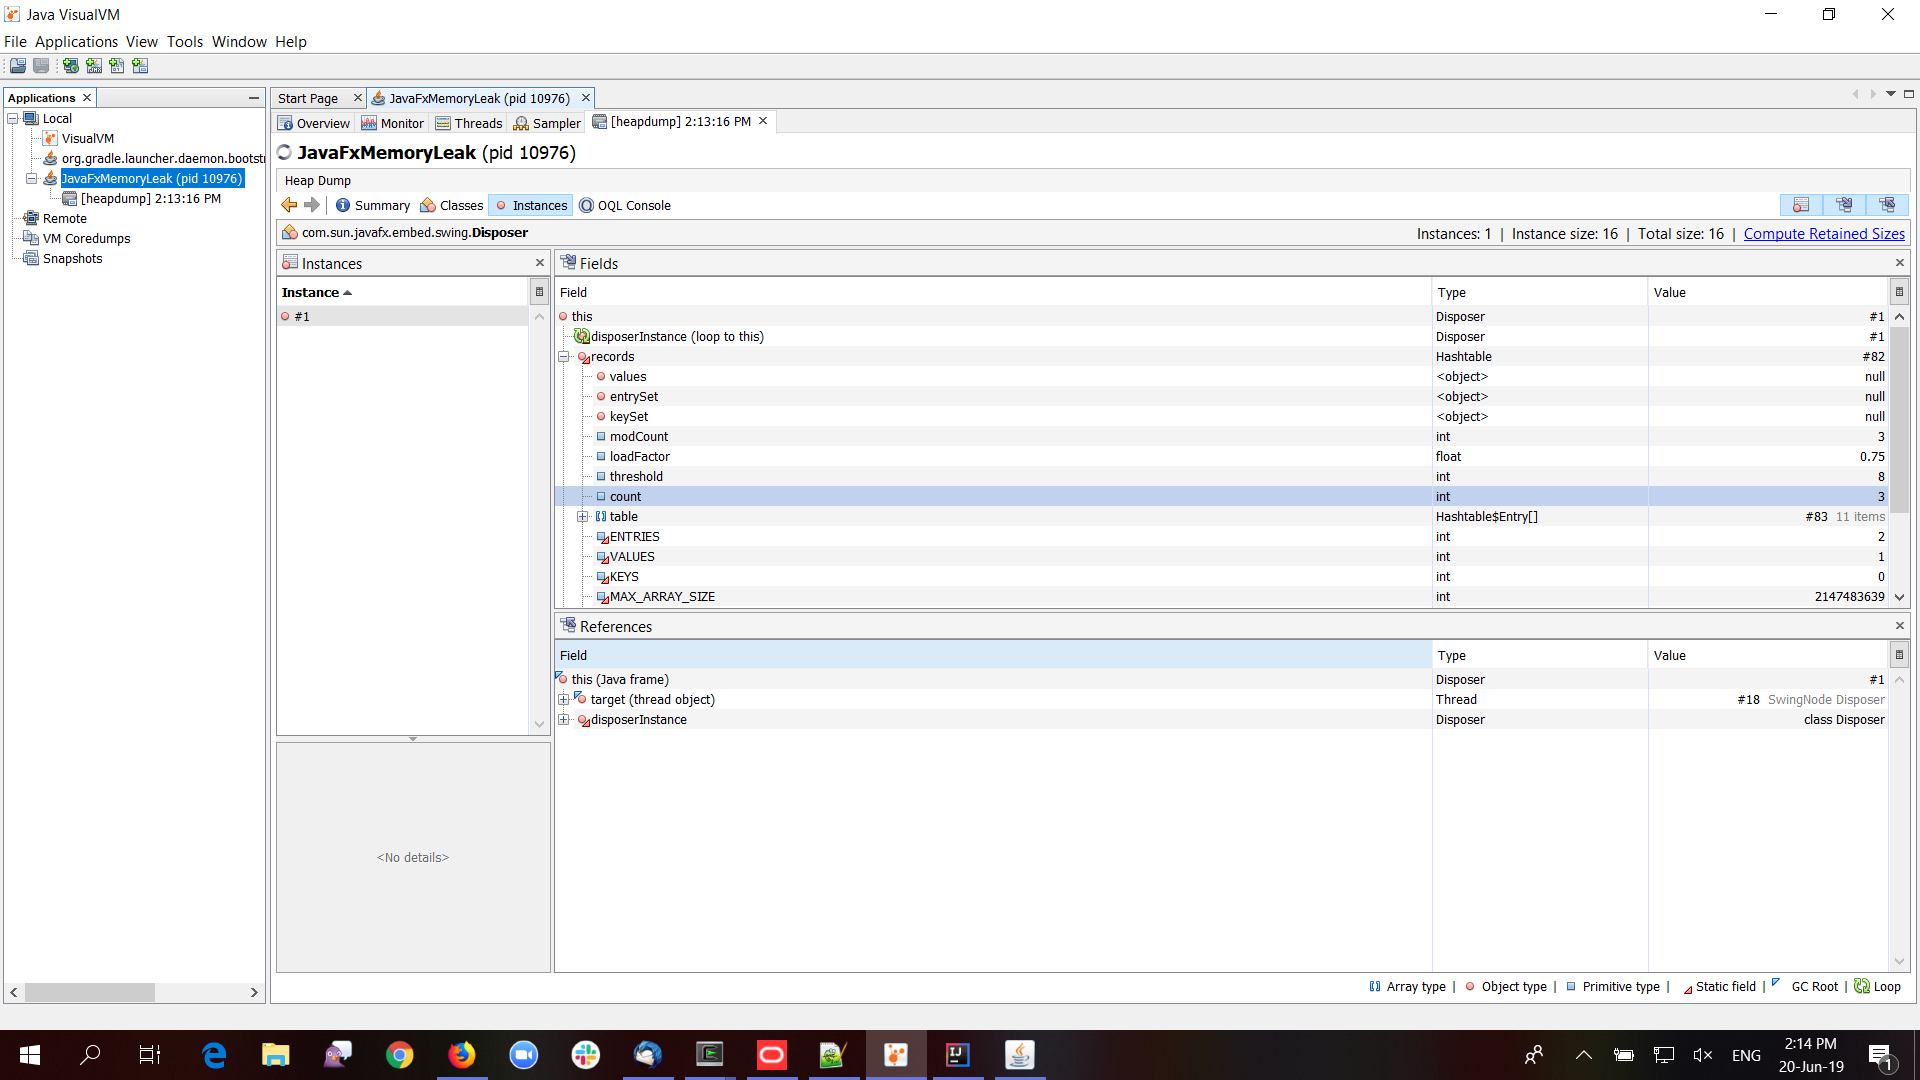Expand target (thread object) reference node
The width and height of the screenshot is (1920, 1080).
(564, 700)
